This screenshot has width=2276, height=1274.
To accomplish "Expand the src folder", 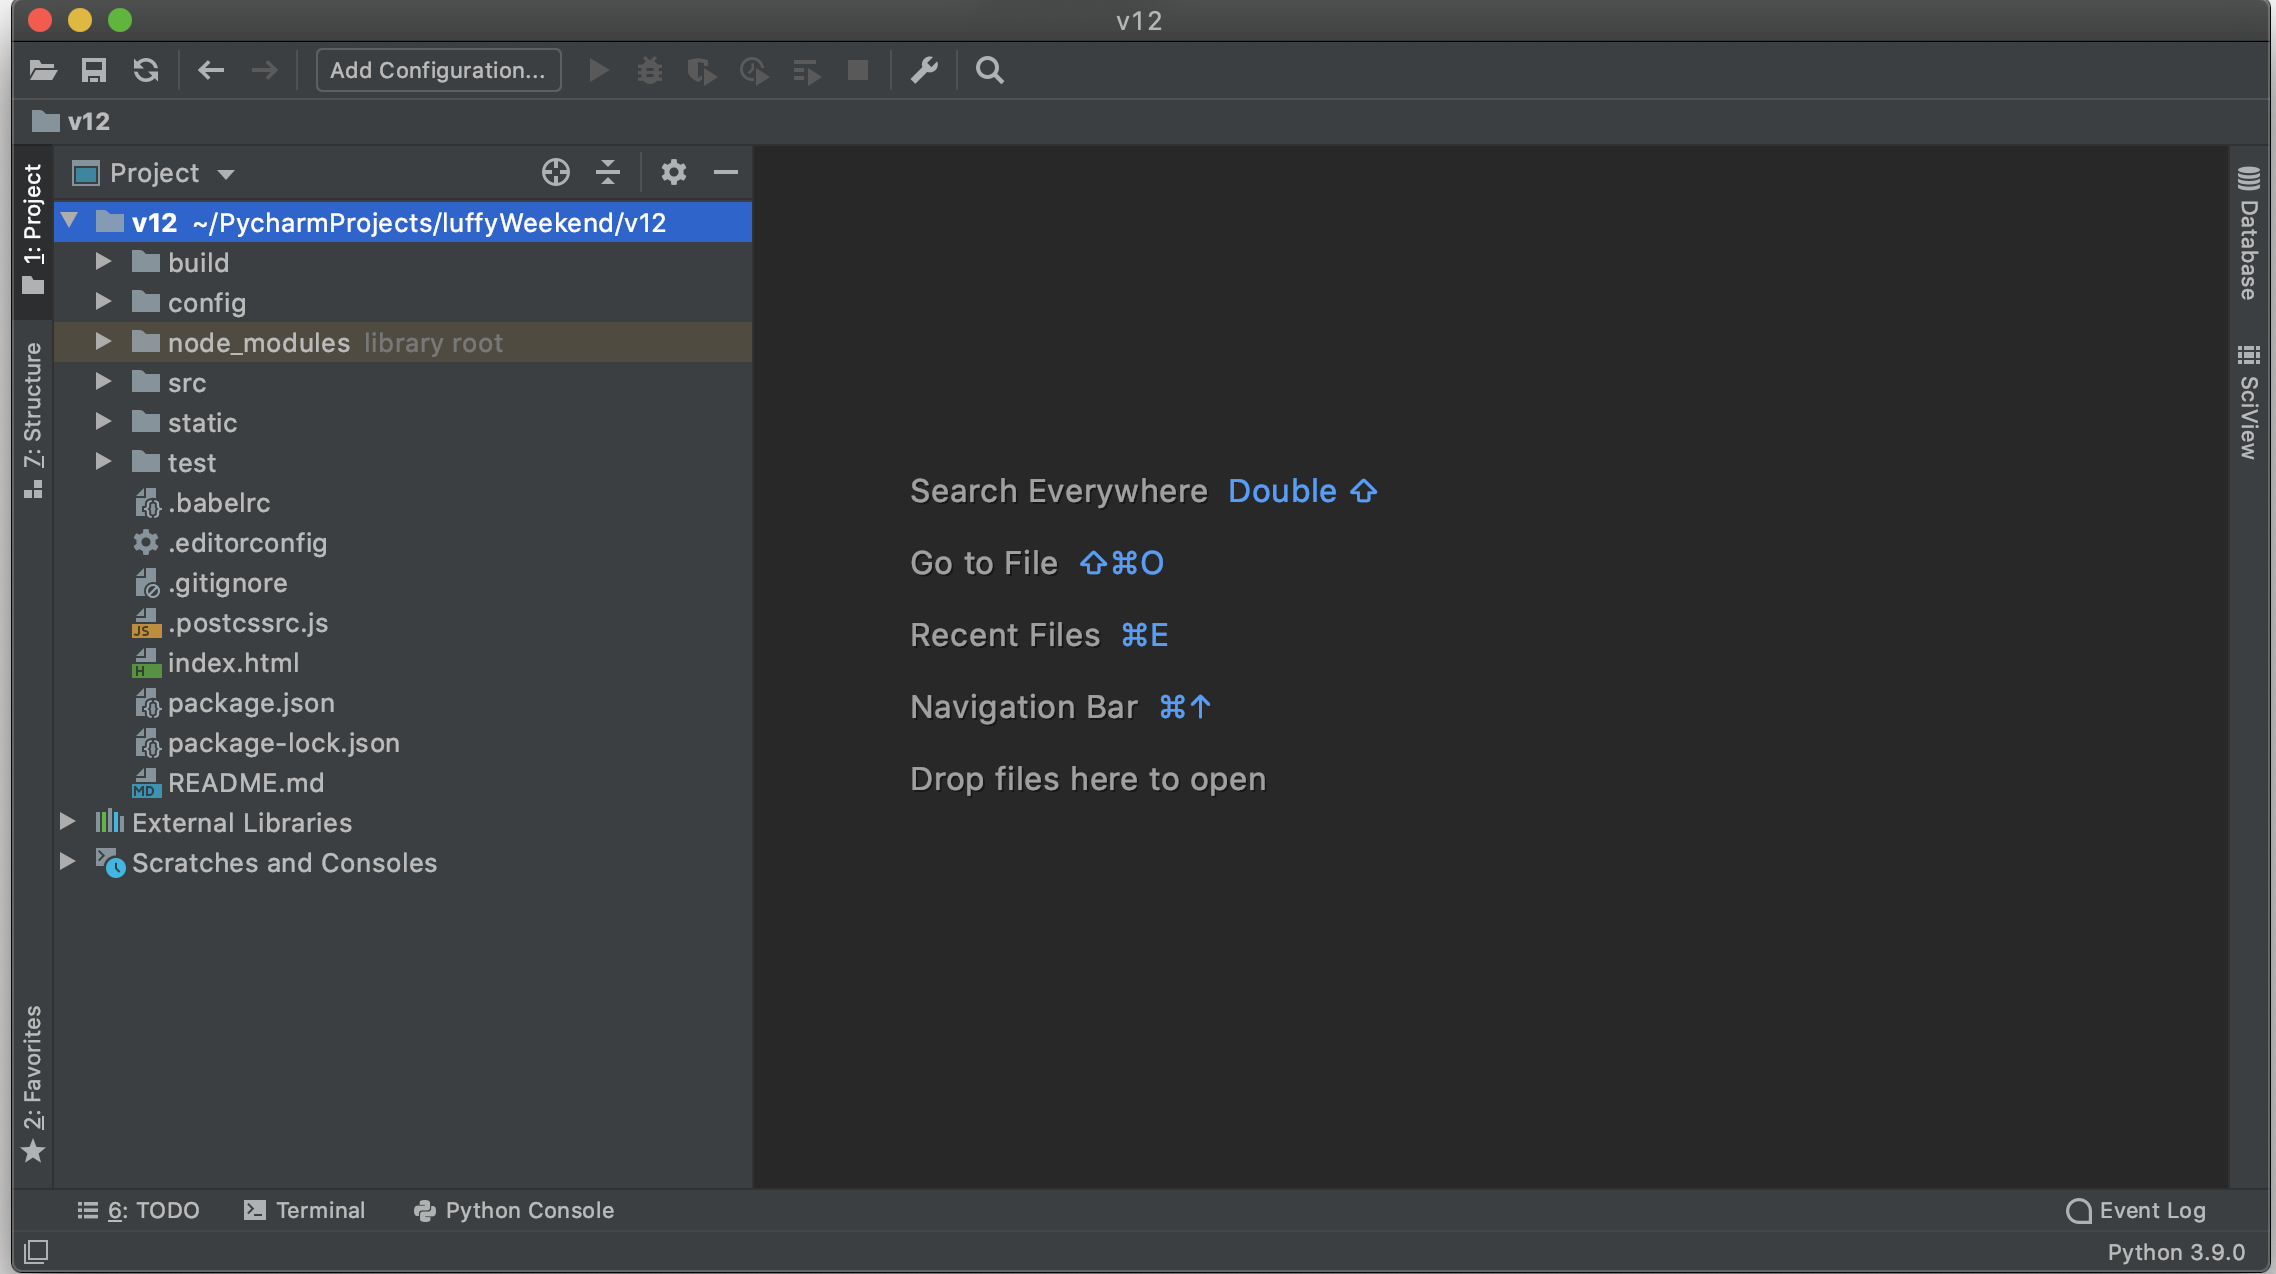I will pos(103,381).
